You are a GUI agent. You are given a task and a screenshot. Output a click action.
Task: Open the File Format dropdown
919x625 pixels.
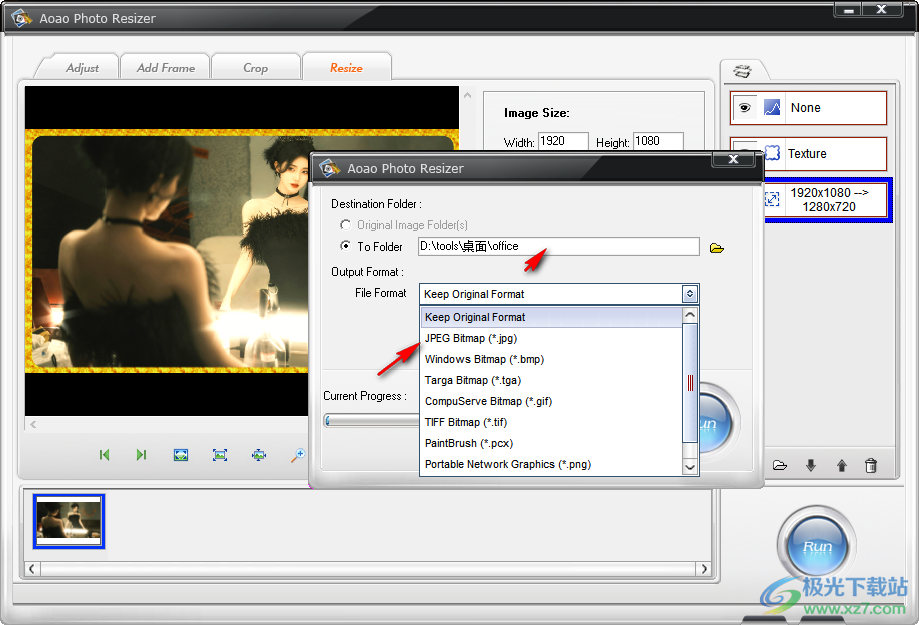689,293
